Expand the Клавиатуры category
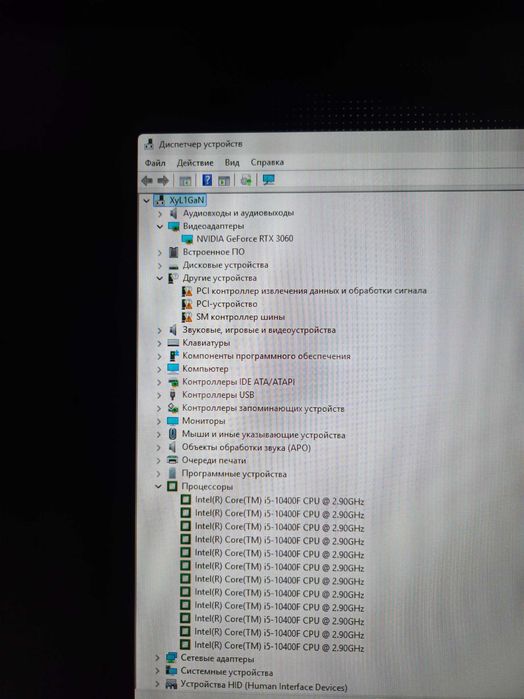The image size is (524, 699). coord(159,344)
